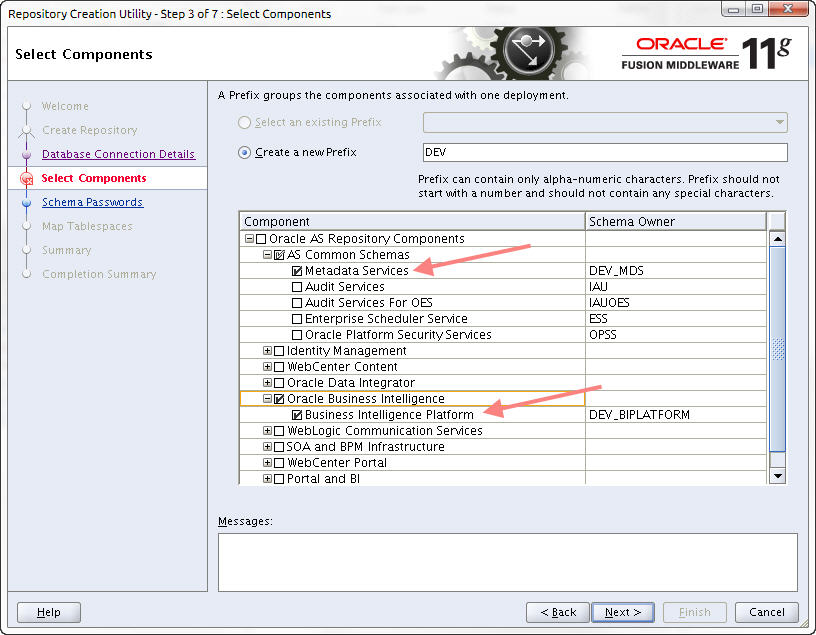816x635 pixels.
Task: Select the Select Components step
Action: tap(94, 178)
